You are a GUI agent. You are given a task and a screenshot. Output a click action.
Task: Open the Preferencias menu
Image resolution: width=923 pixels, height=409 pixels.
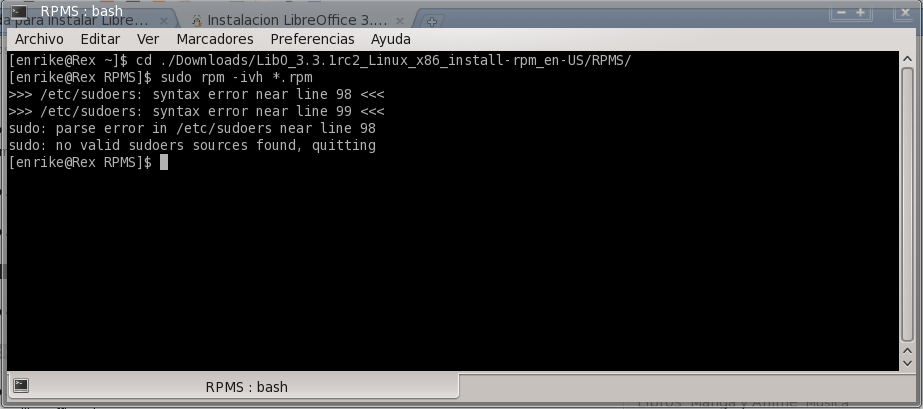tap(313, 39)
